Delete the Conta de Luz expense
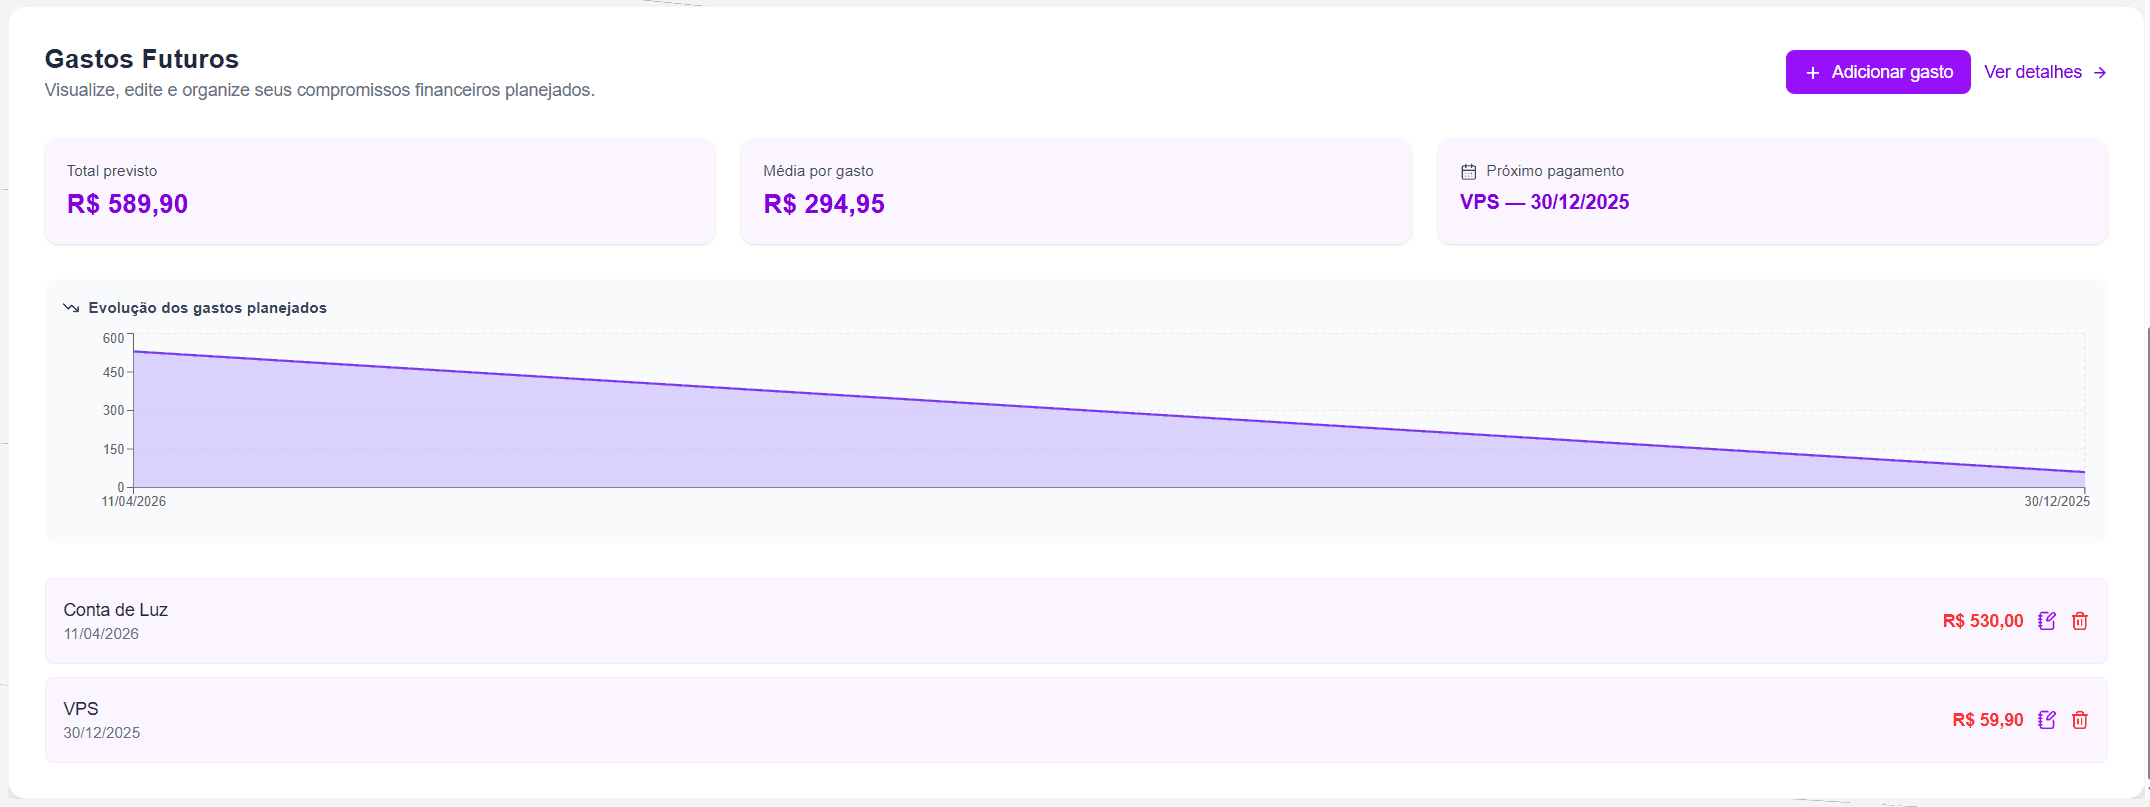Image resolution: width=2150 pixels, height=807 pixels. [x=2080, y=621]
